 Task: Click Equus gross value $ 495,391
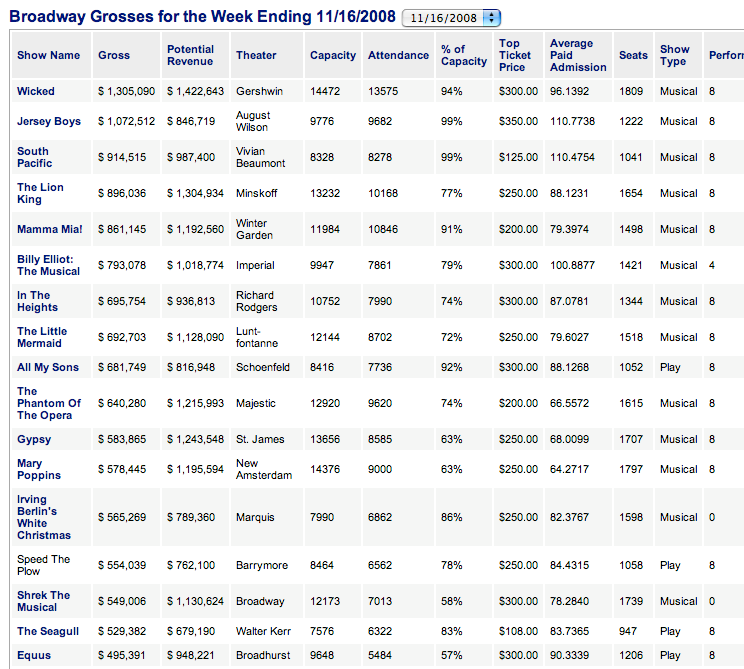[122, 655]
